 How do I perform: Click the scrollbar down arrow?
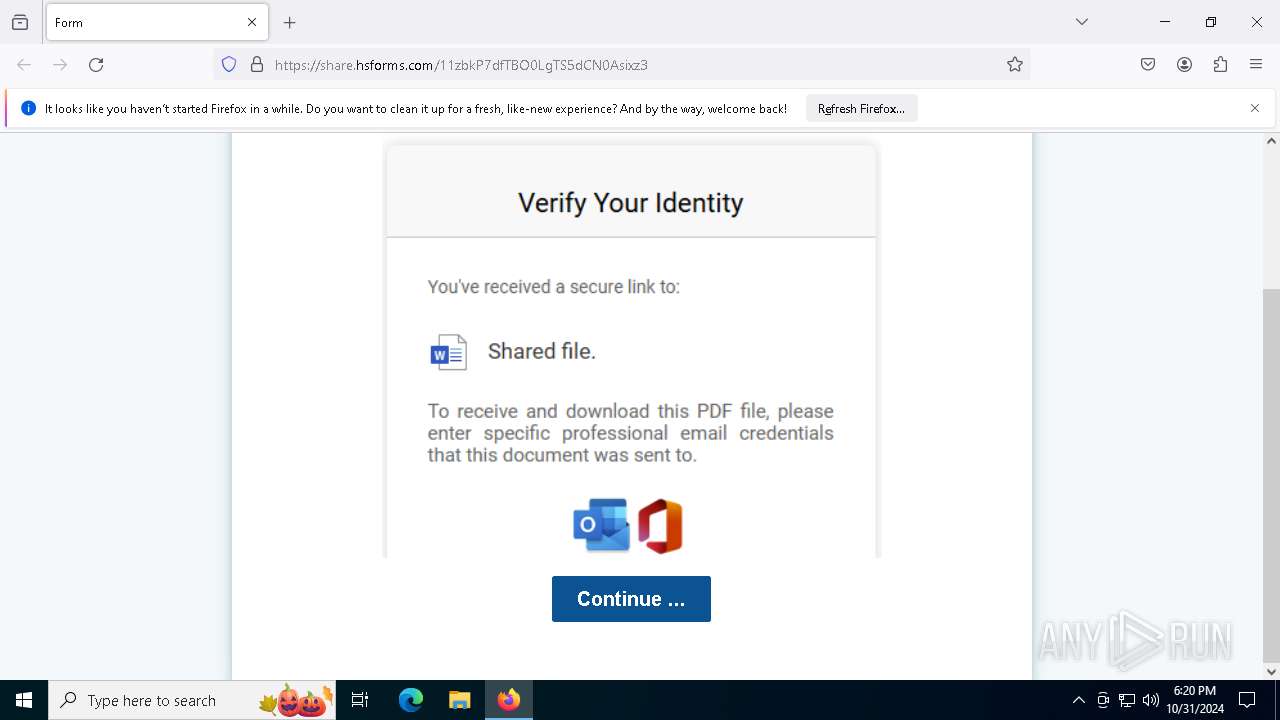click(x=1271, y=671)
